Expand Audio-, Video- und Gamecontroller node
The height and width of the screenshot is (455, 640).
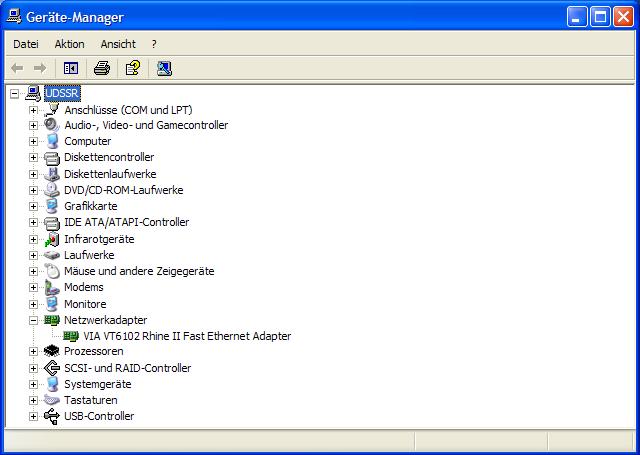click(x=33, y=125)
